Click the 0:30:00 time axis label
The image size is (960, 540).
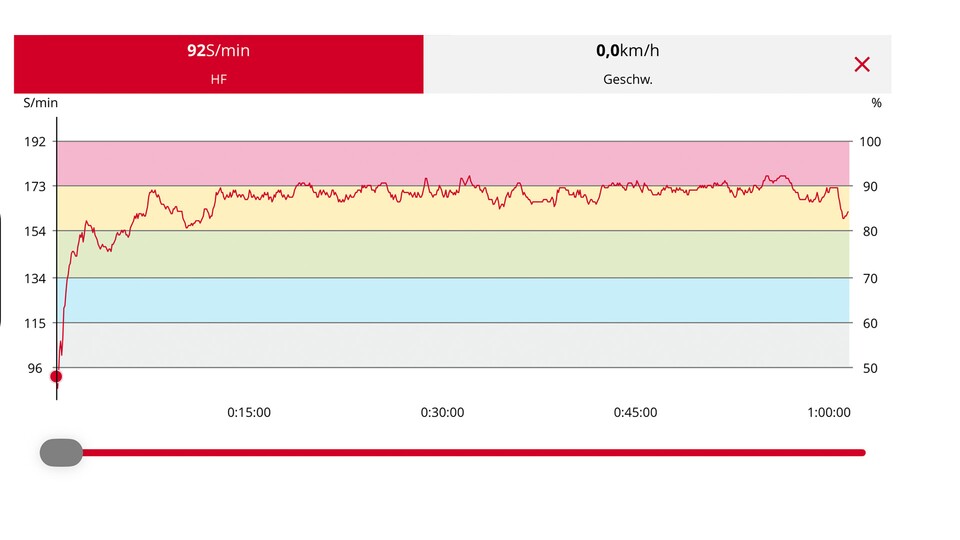coord(442,412)
